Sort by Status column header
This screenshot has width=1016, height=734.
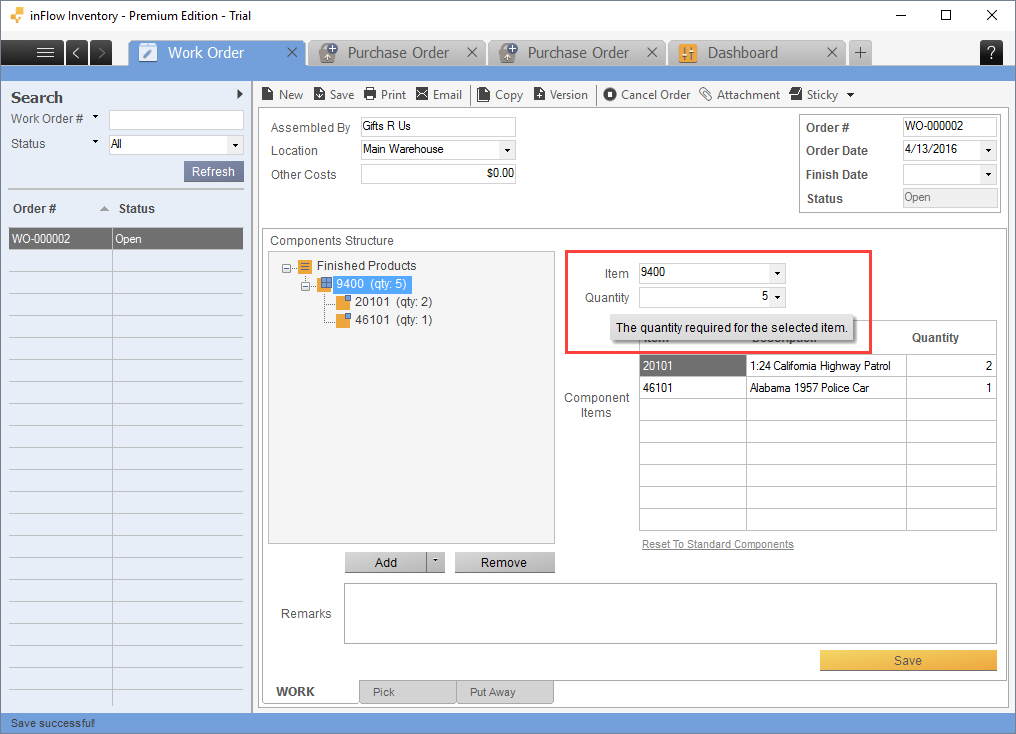click(178, 209)
